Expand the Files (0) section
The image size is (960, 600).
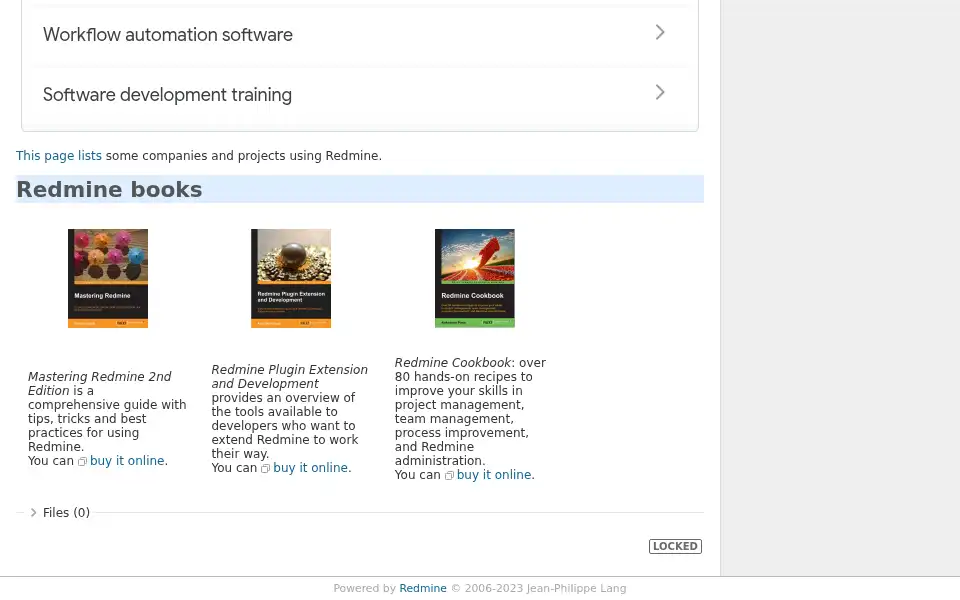click(34, 512)
